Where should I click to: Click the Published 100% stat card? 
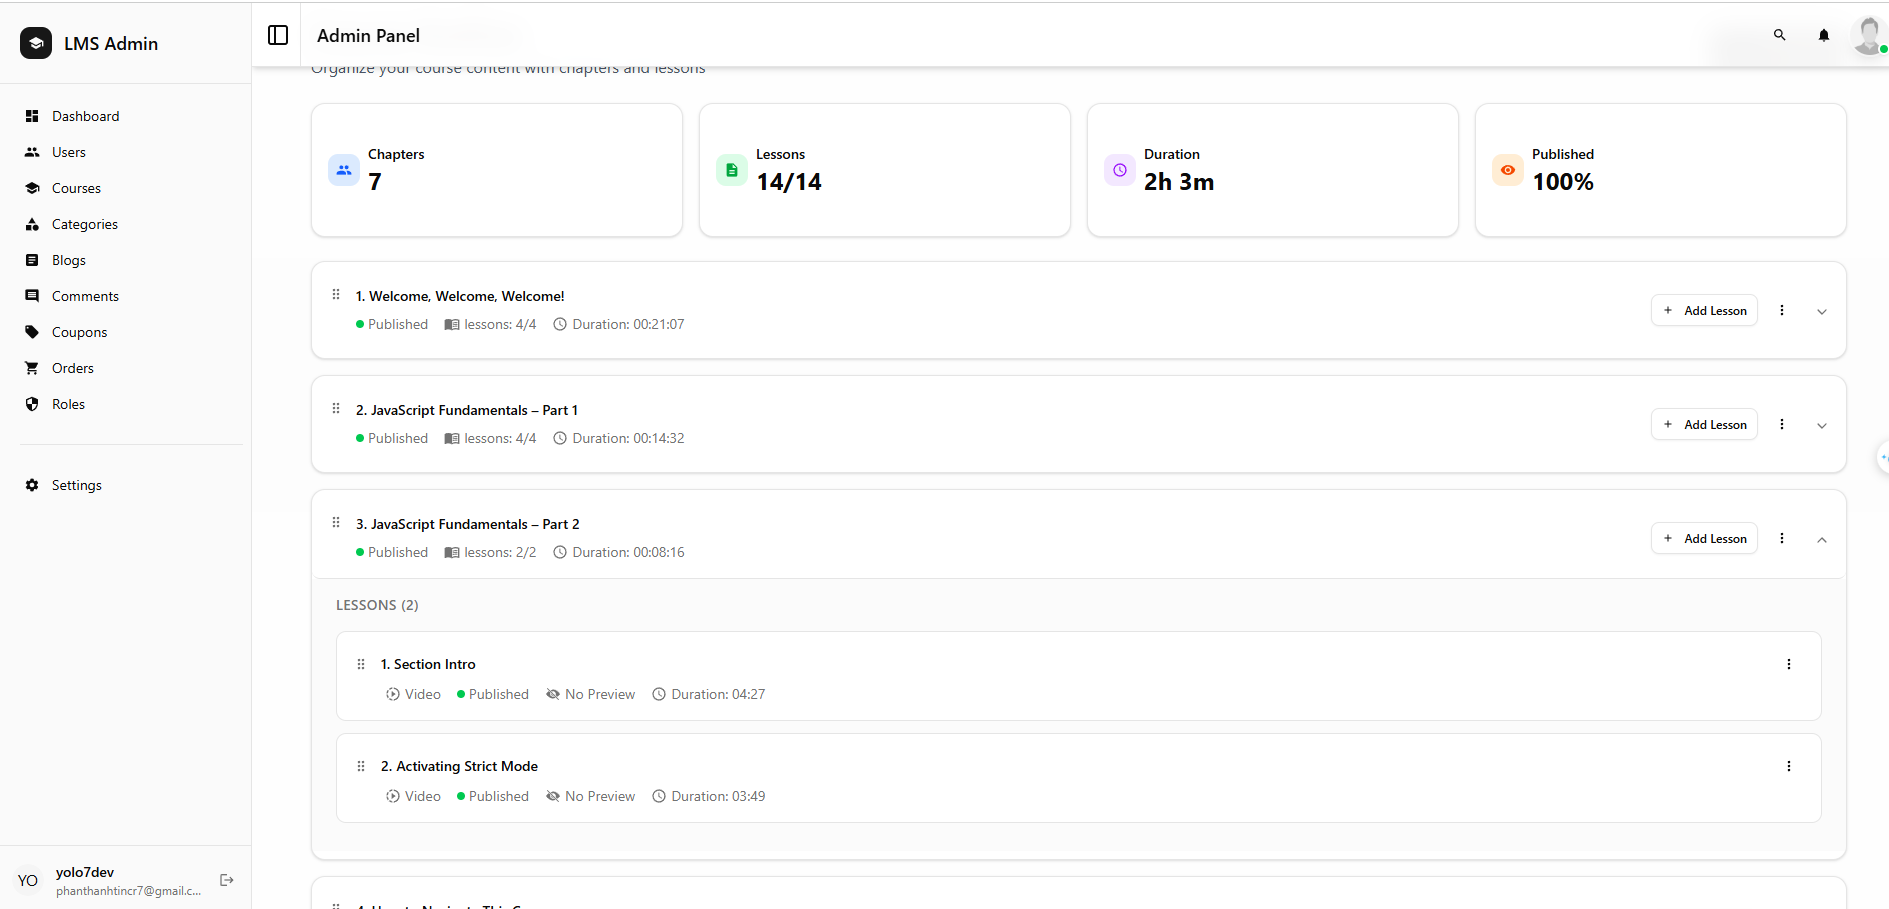pyautogui.click(x=1659, y=170)
